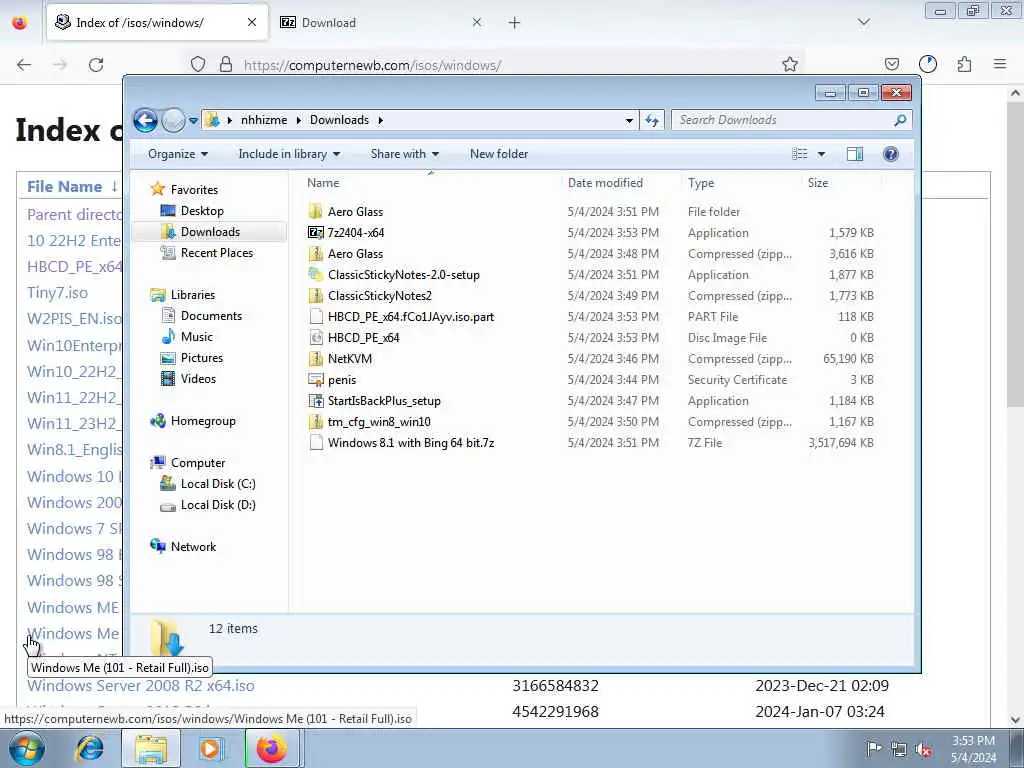
Task: Click the Explorer Back navigation arrow
Action: (145, 120)
